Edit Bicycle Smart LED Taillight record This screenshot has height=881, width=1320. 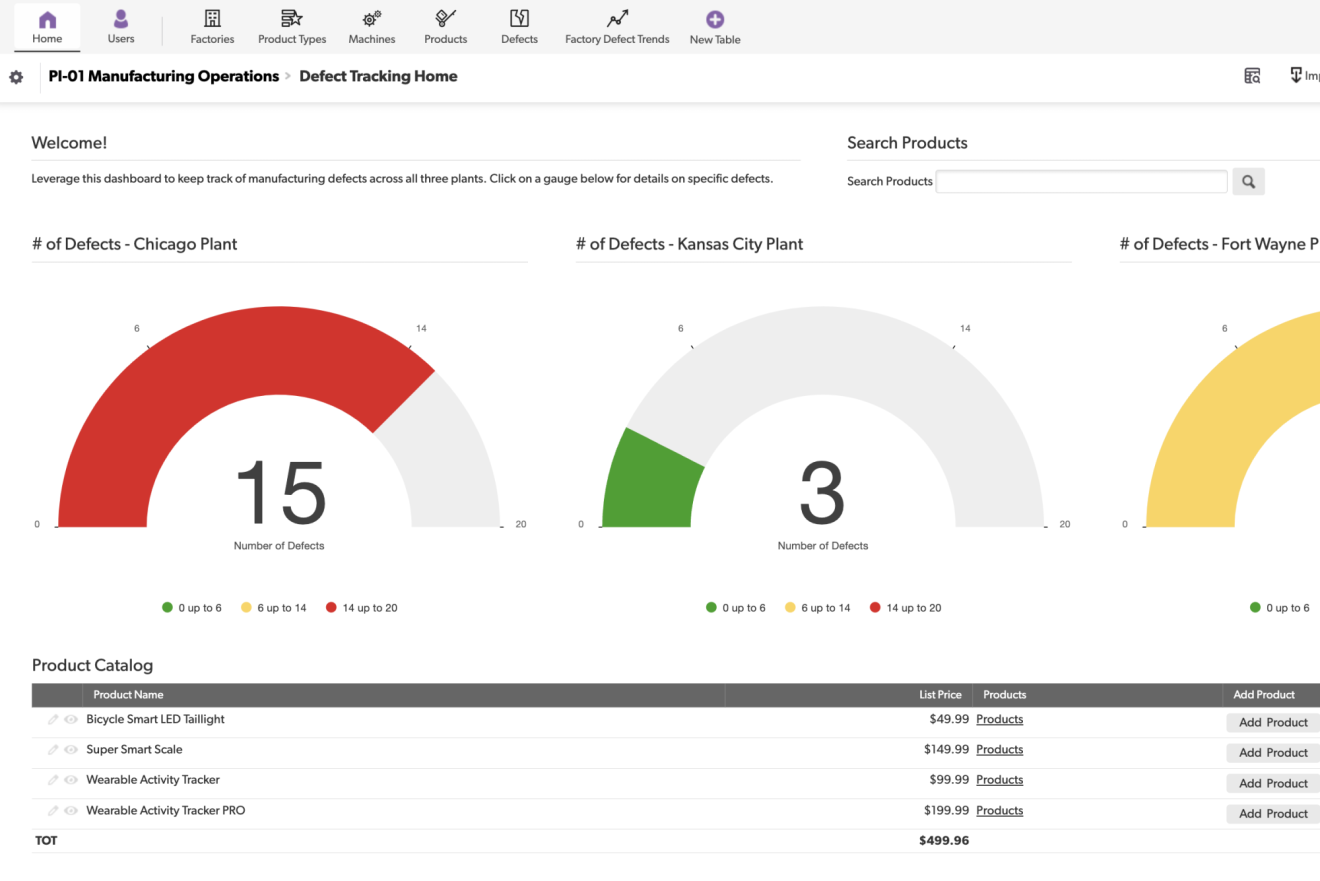click(53, 719)
